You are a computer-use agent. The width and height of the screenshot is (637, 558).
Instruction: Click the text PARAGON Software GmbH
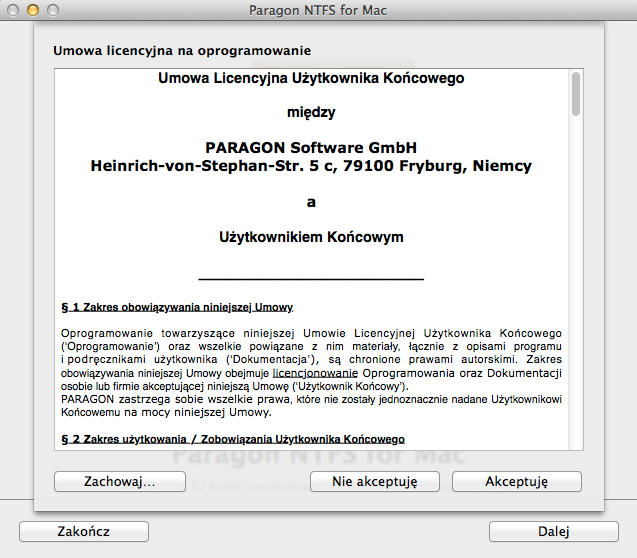coord(311,148)
